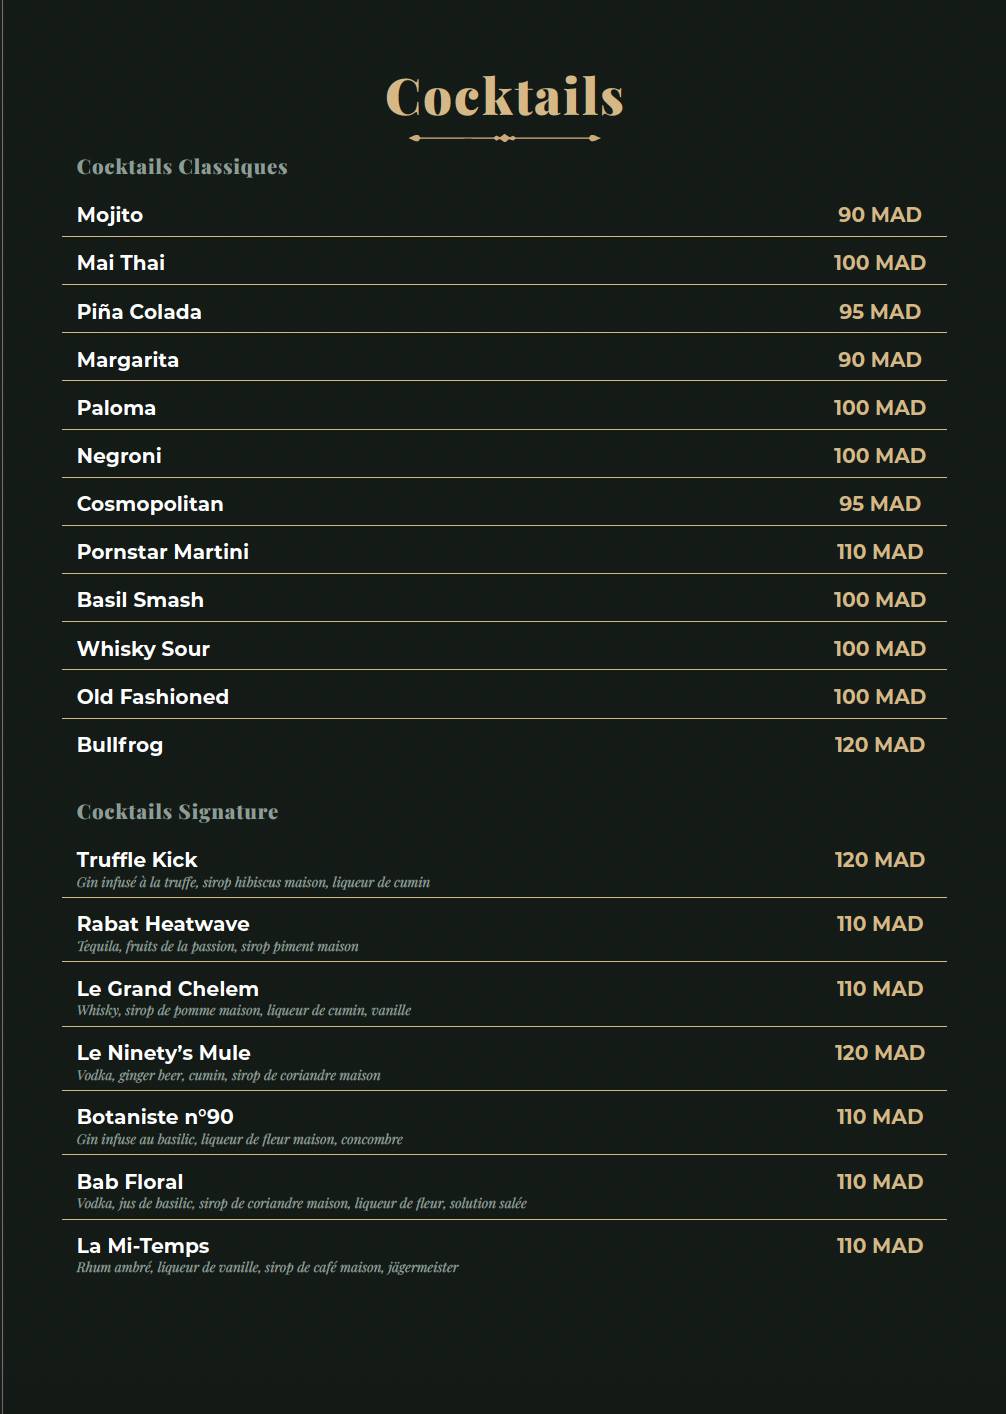
Task: Click the Mai Thai entry
Action: (504, 263)
